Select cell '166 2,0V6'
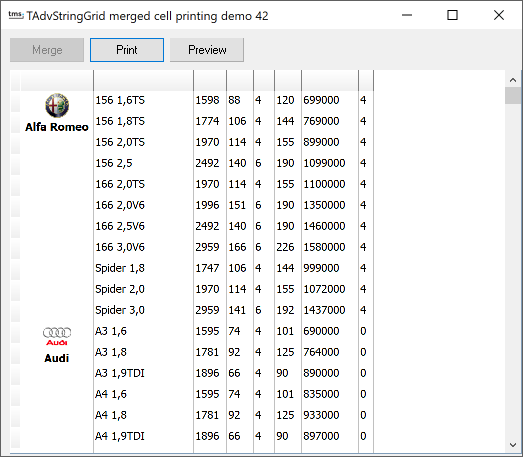523x457 pixels. point(120,205)
